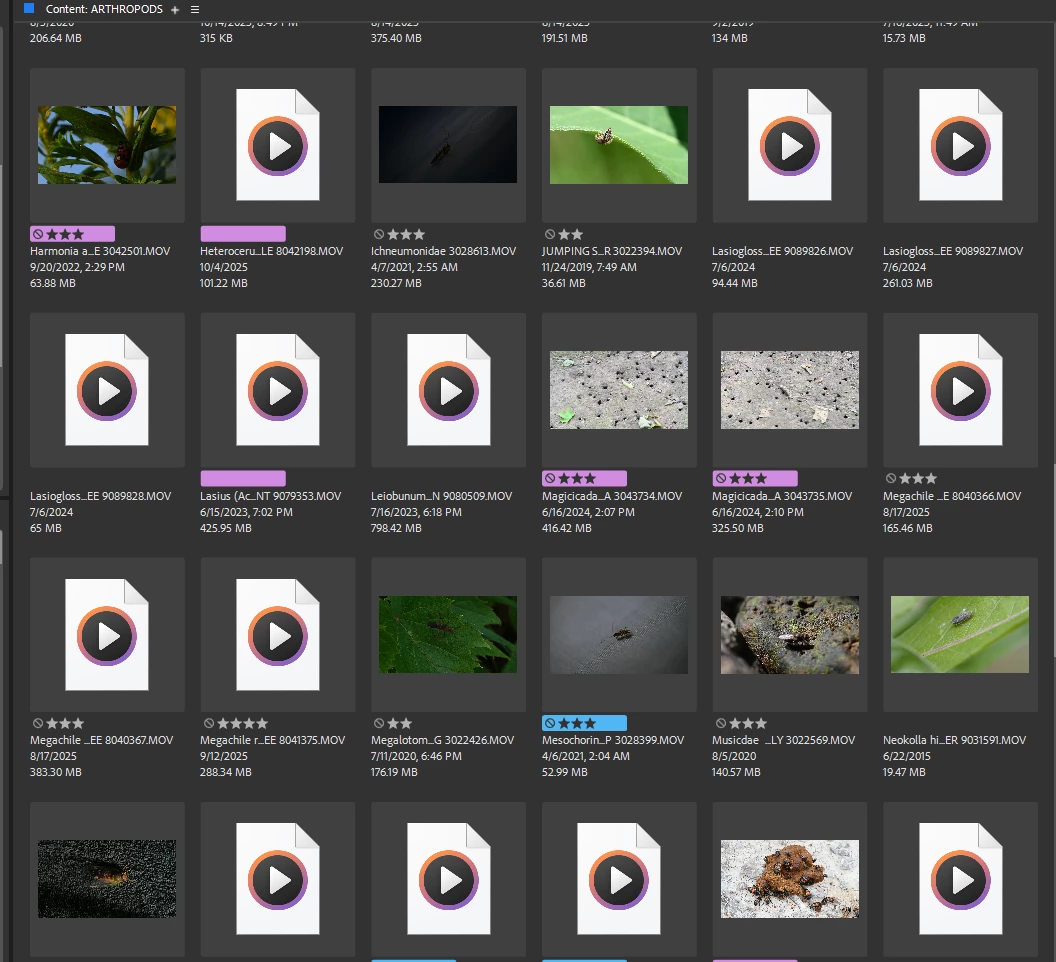This screenshot has width=1056, height=962.
Task: Select the dark Ichneumonidae 3028613.MOV thumbnail
Action: click(x=448, y=144)
